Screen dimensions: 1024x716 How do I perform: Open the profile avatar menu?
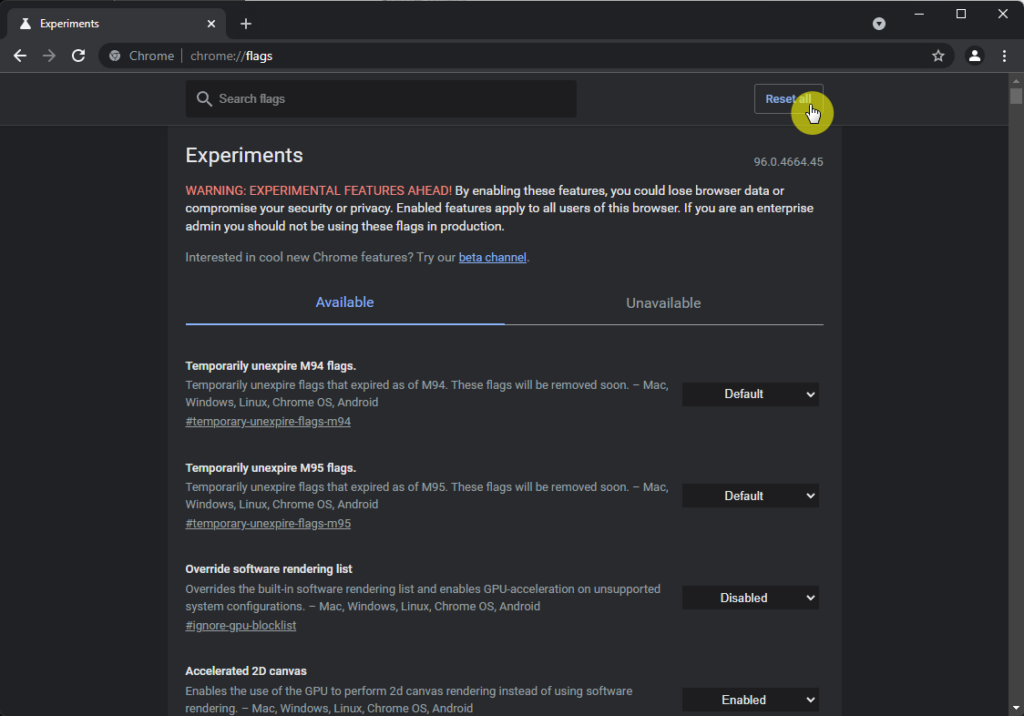[x=974, y=56]
